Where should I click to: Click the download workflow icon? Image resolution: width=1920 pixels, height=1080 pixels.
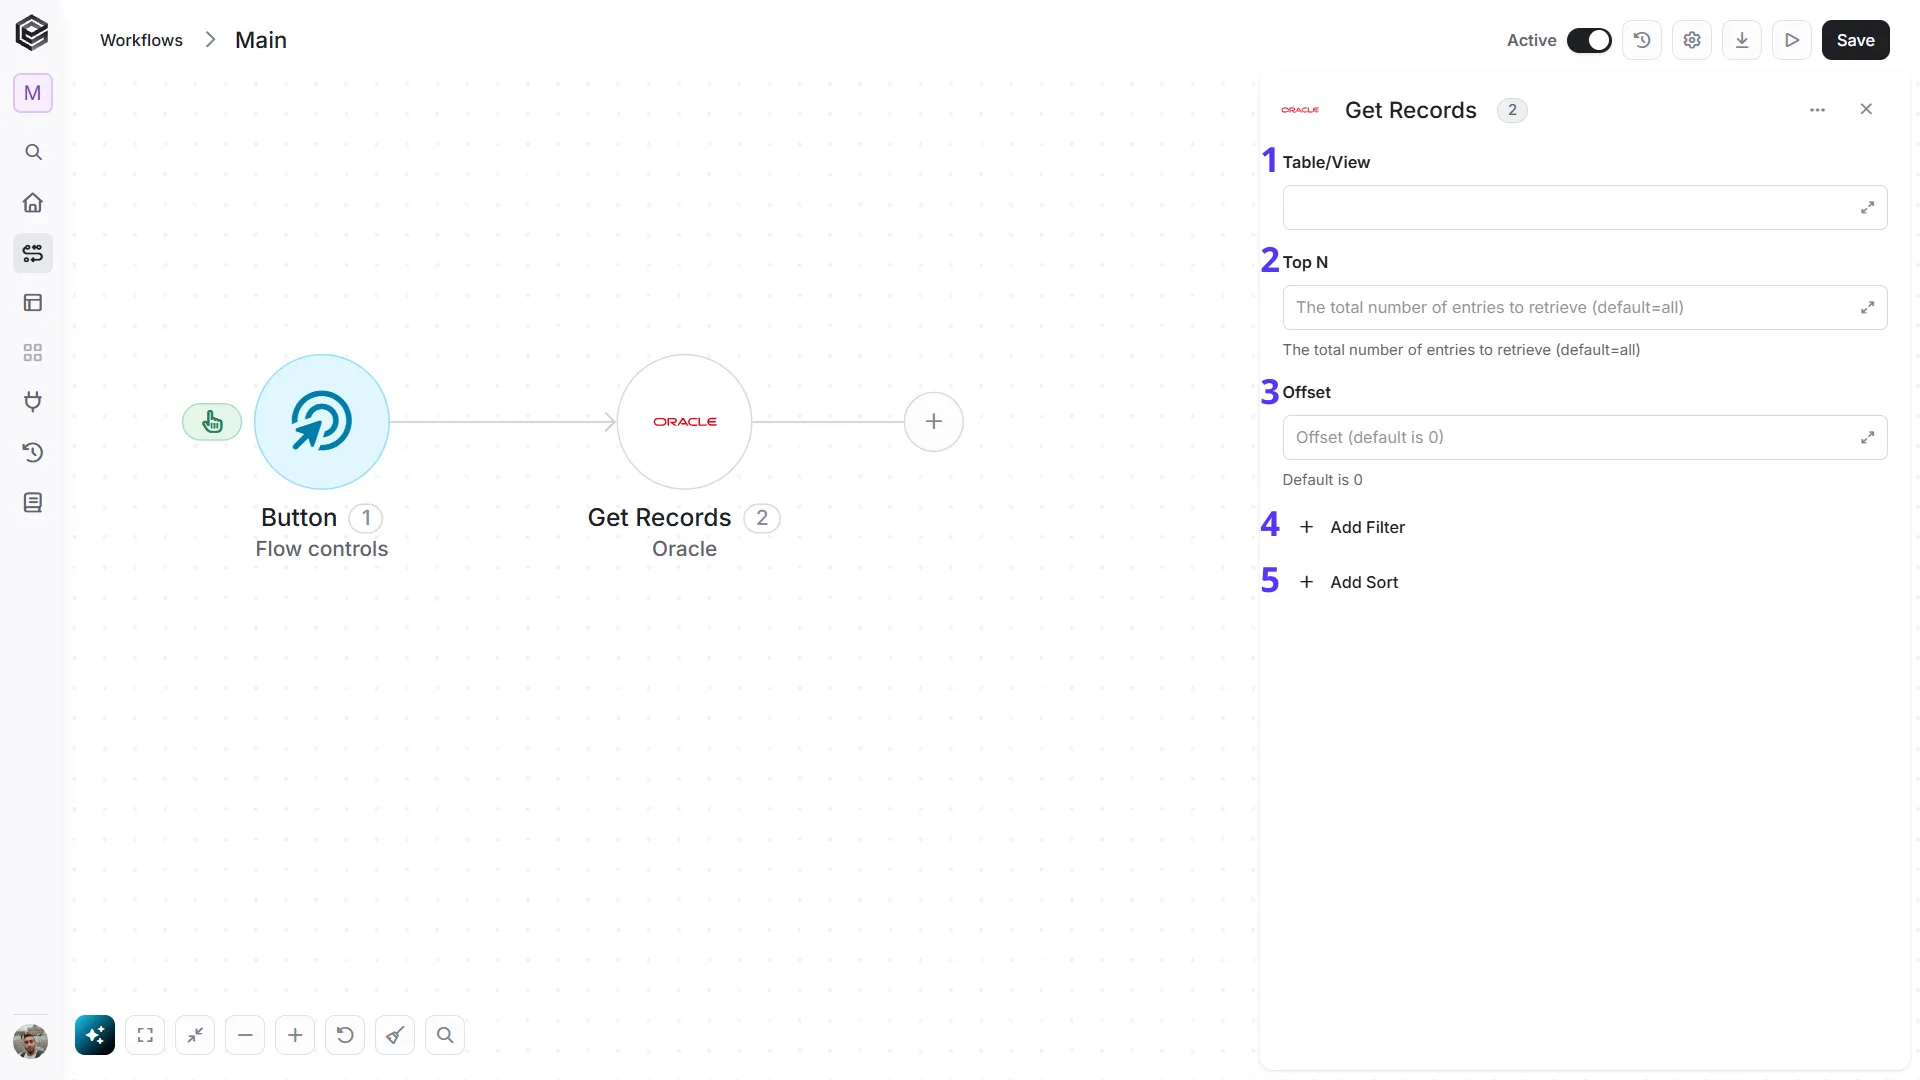pos(1742,40)
